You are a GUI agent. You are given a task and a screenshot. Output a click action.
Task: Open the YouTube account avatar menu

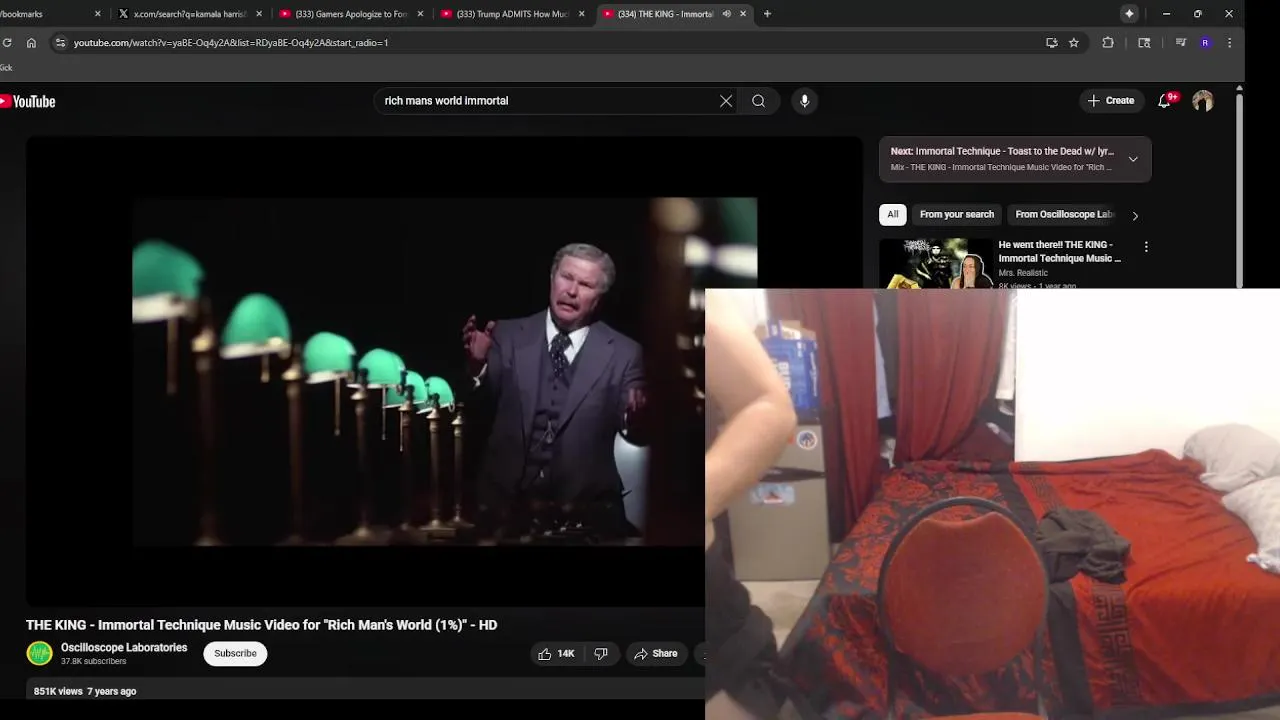tap(1203, 101)
